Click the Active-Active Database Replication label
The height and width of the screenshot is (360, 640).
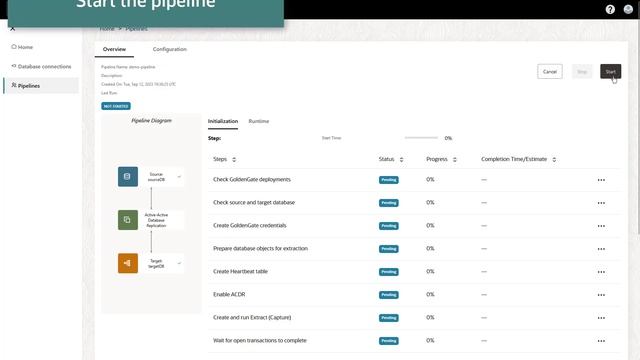(x=156, y=220)
